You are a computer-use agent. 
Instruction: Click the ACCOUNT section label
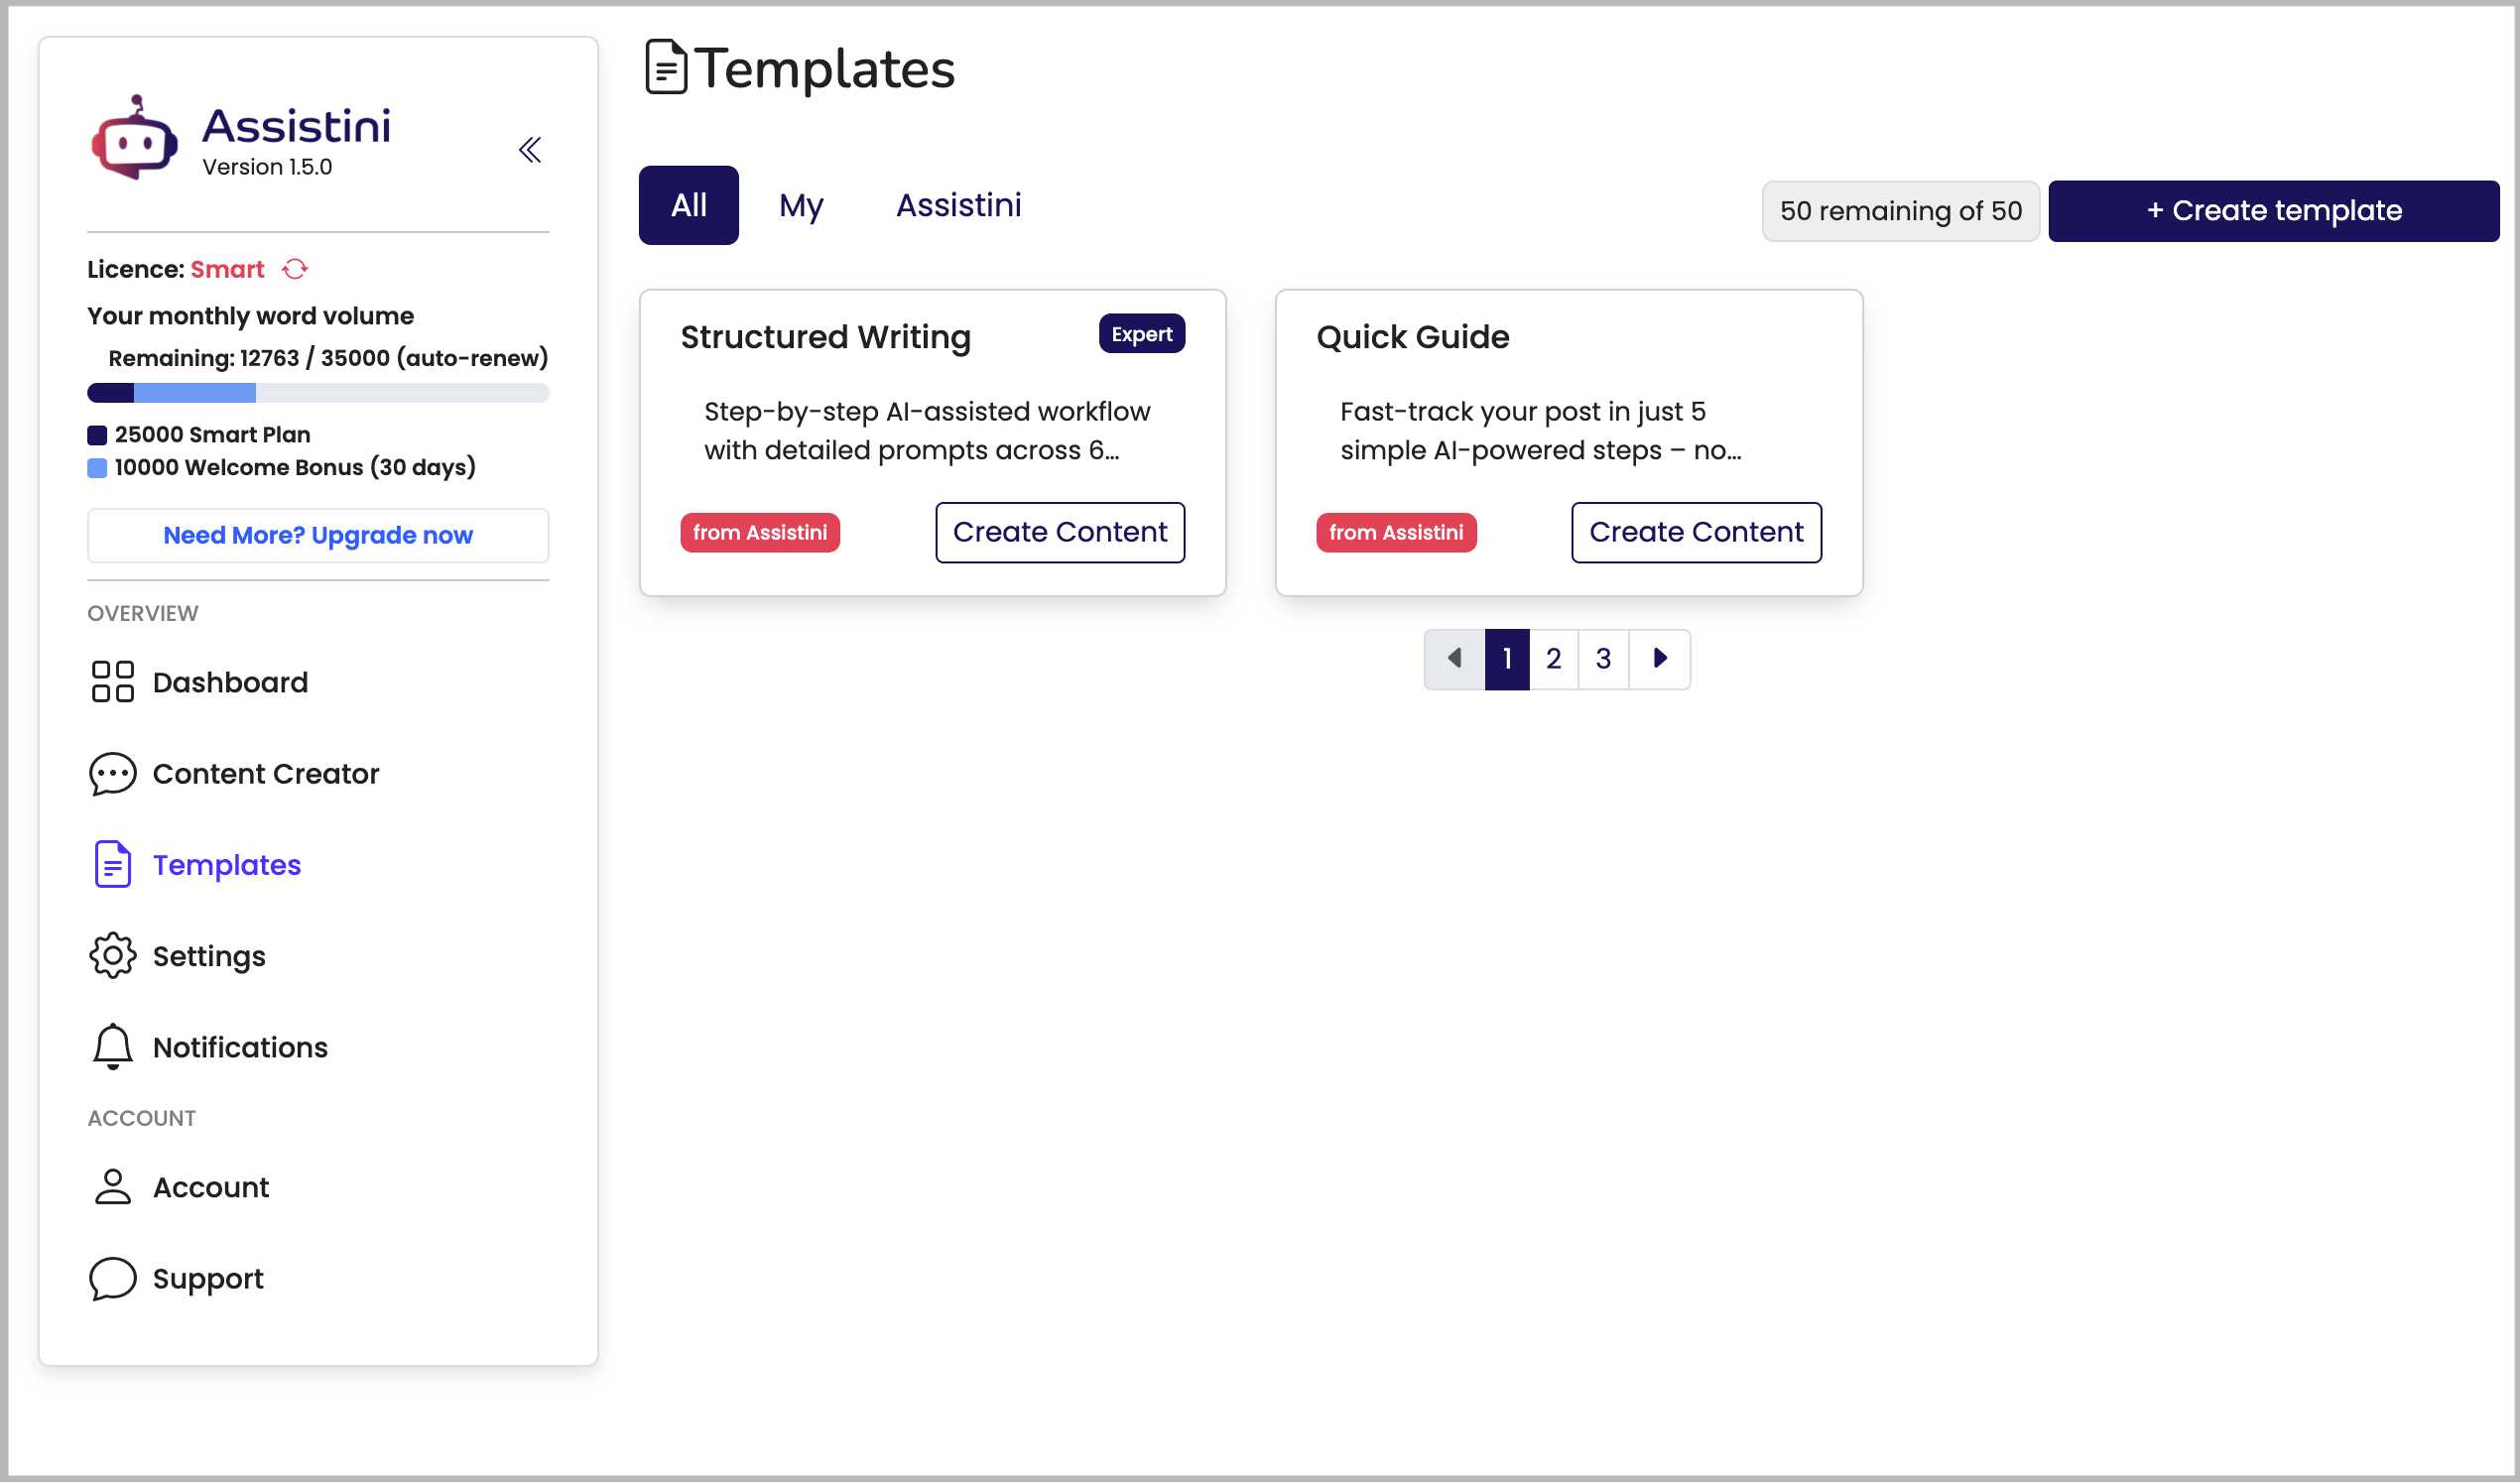click(142, 1119)
